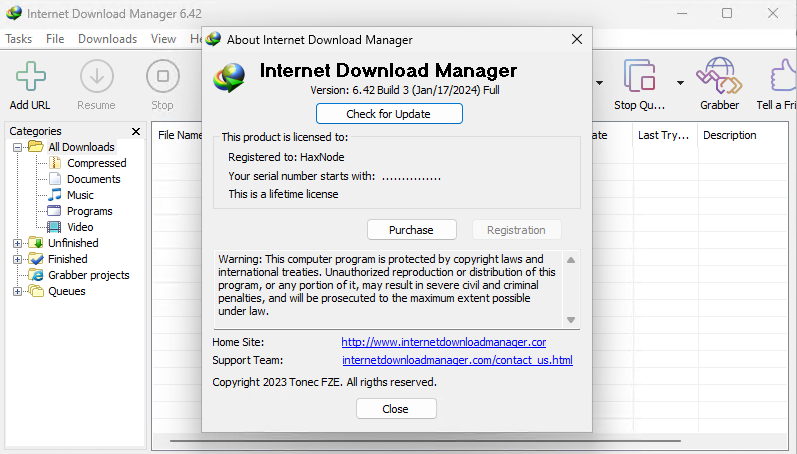The height and width of the screenshot is (454, 797).
Task: Click the Stop Queue toolbar icon
Action: point(639,78)
